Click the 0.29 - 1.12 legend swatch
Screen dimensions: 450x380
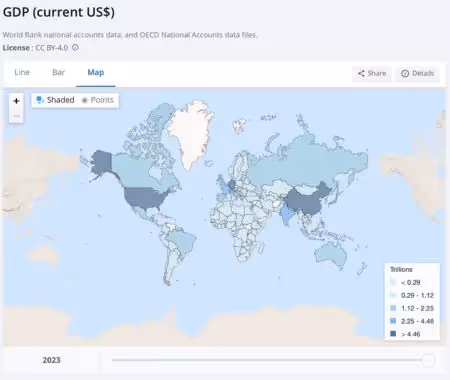pos(393,295)
